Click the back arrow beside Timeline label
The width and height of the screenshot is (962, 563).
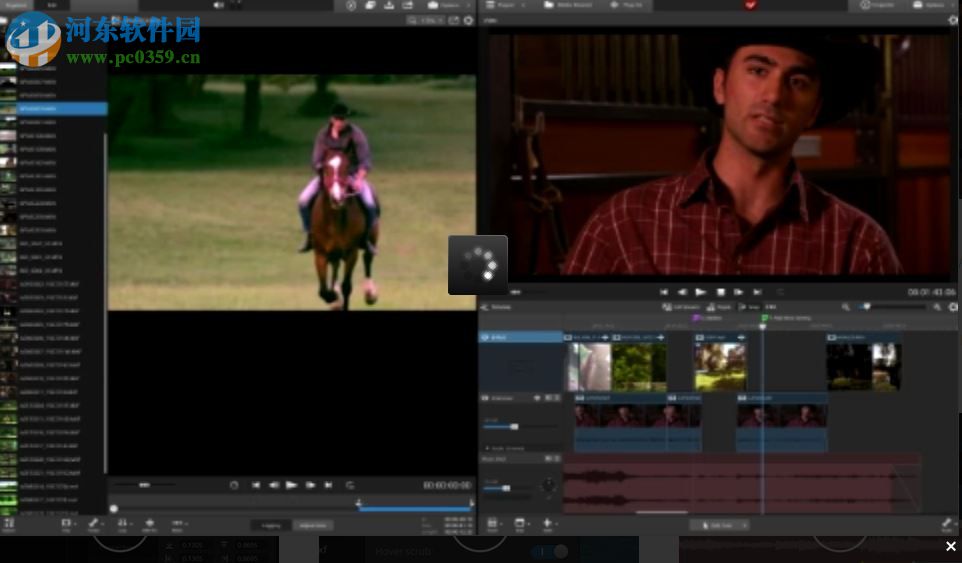point(485,307)
